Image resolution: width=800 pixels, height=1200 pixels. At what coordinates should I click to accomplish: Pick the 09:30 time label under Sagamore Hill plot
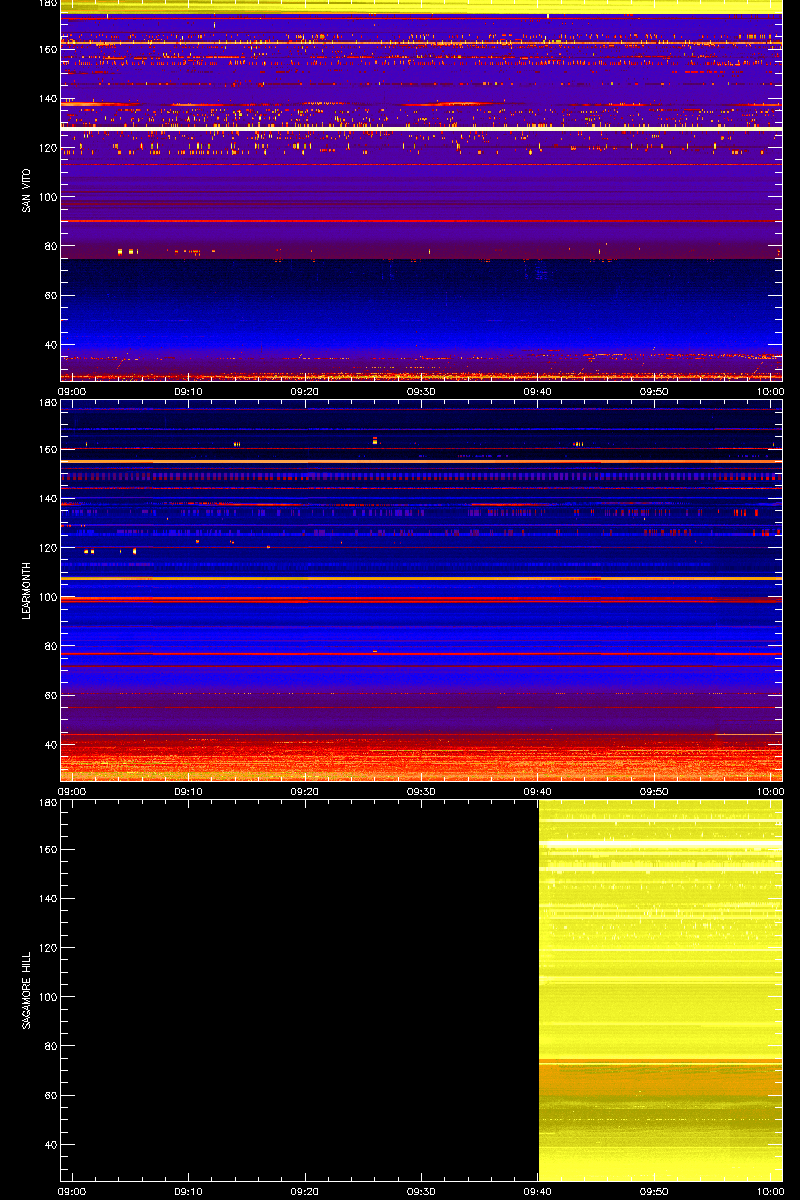click(x=421, y=1191)
